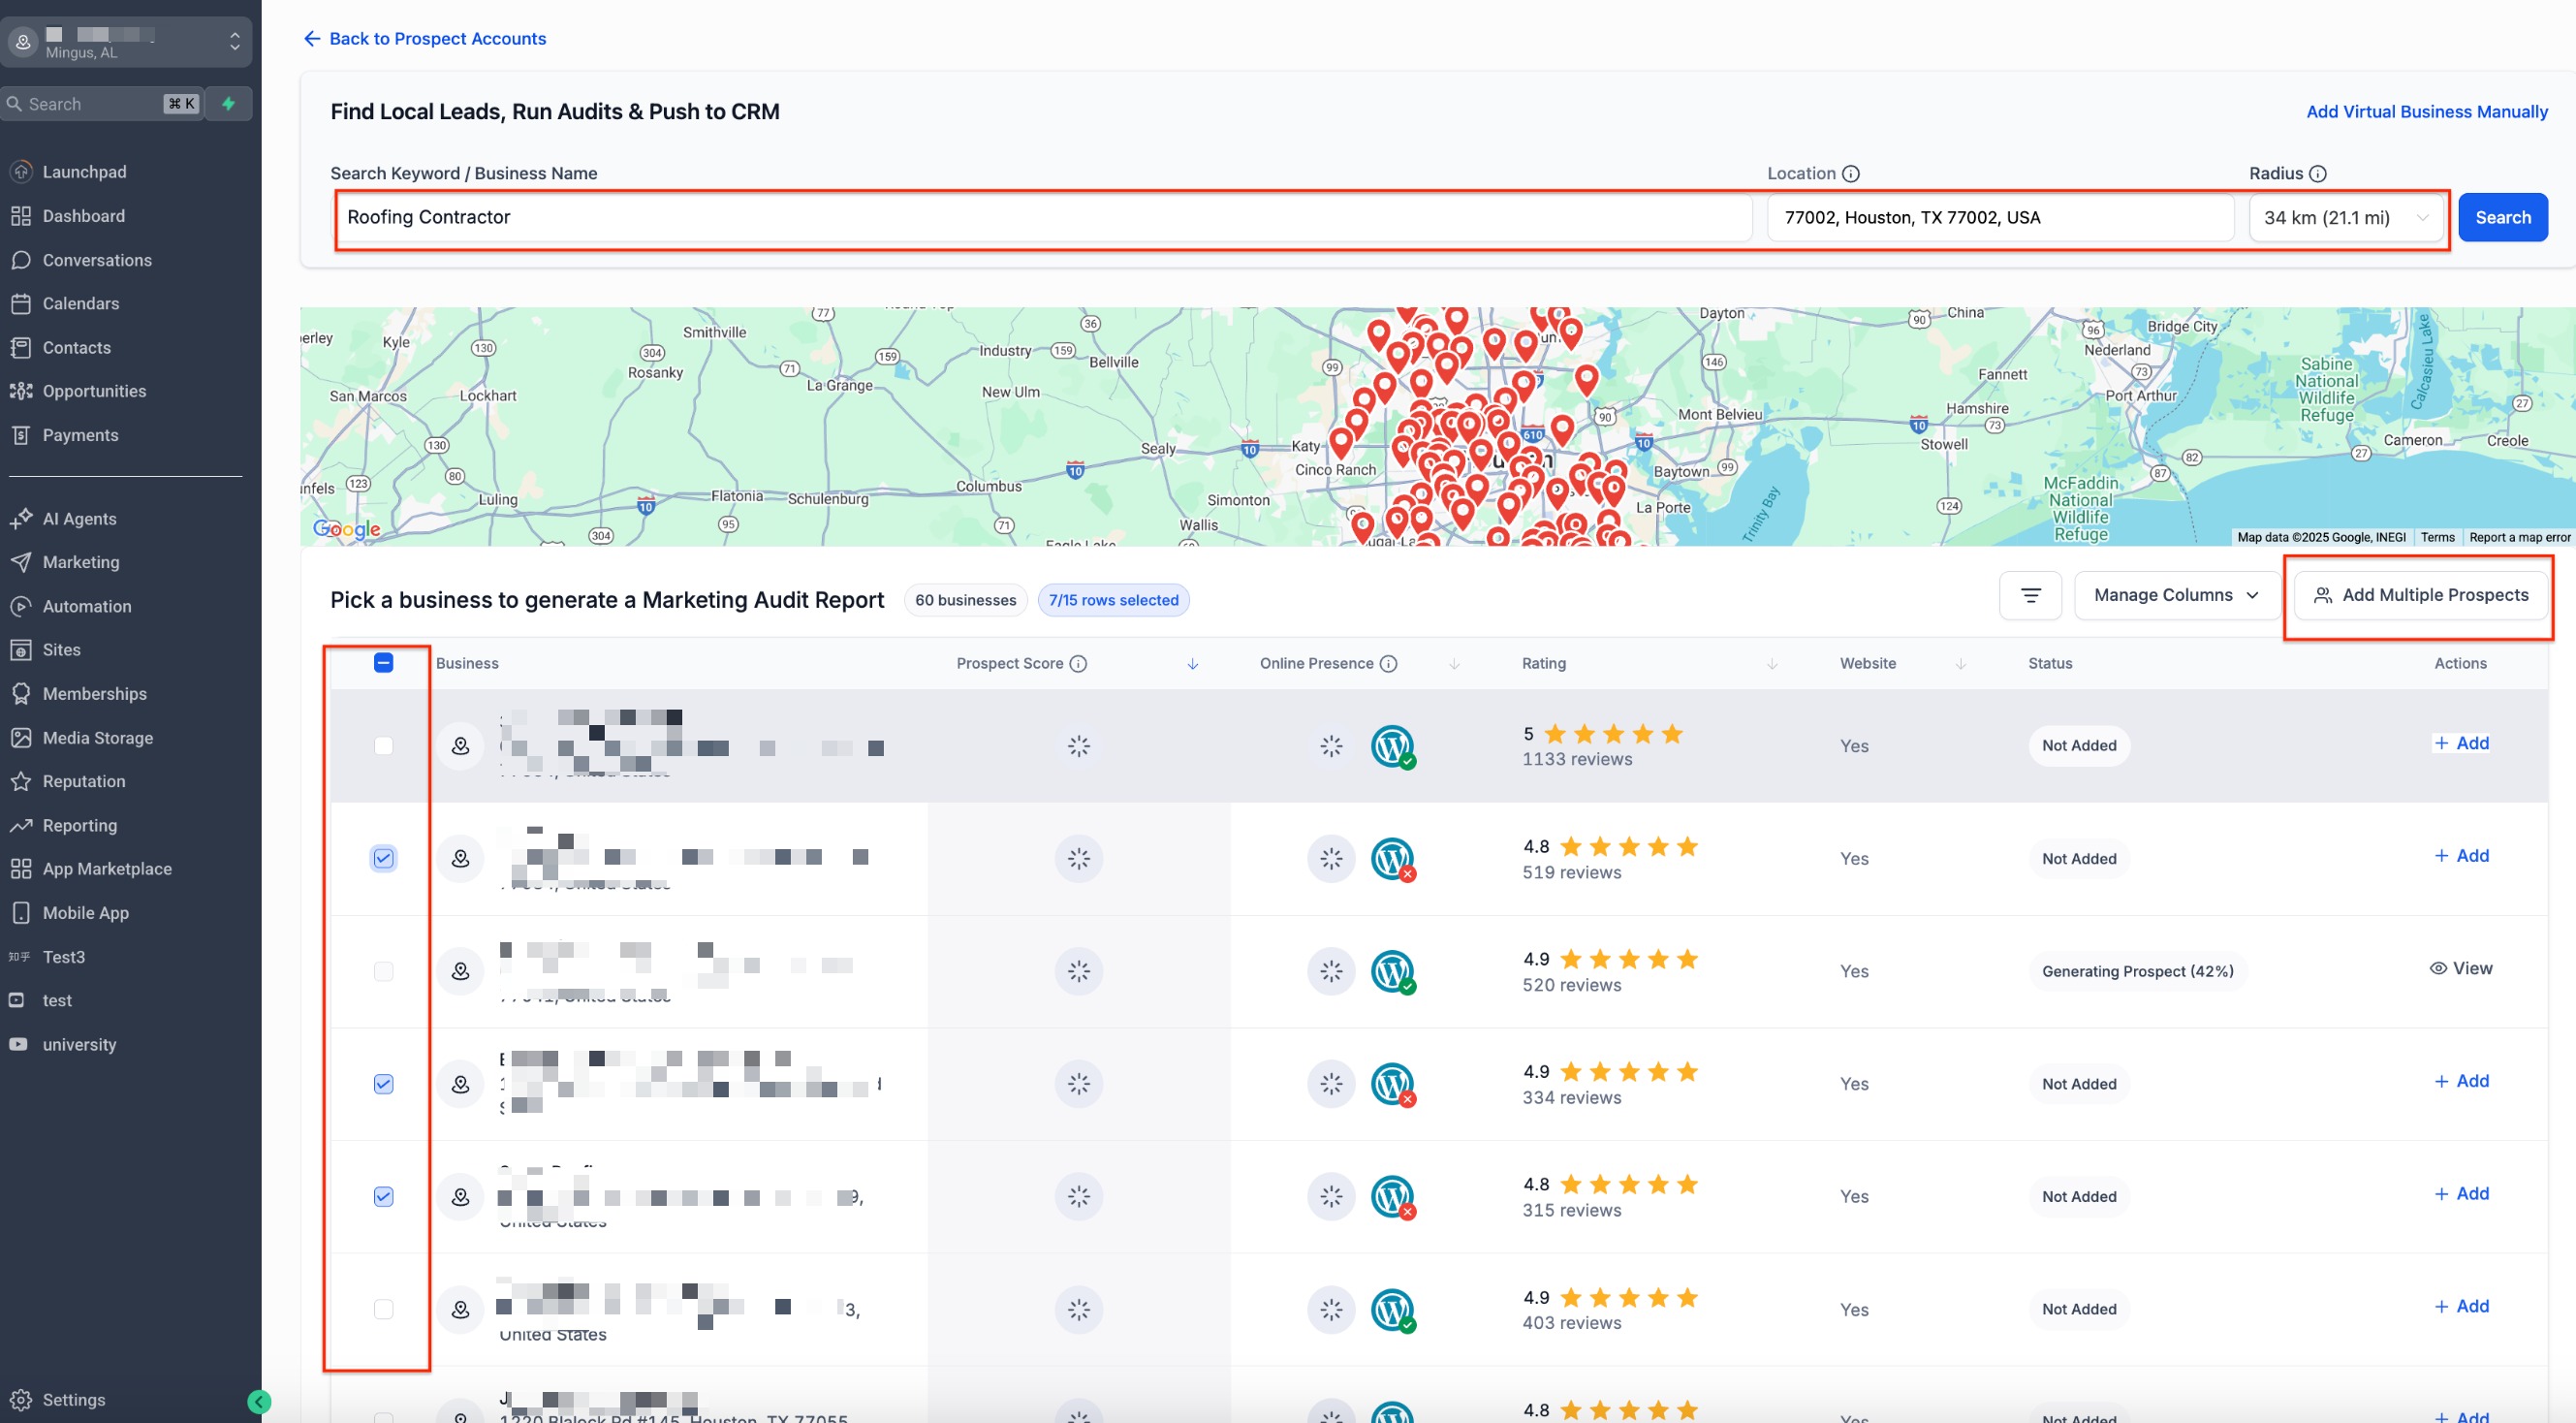The image size is (2576, 1423).
Task: Click WordPress icon in the 1133 reviews row
Action: click(1391, 746)
